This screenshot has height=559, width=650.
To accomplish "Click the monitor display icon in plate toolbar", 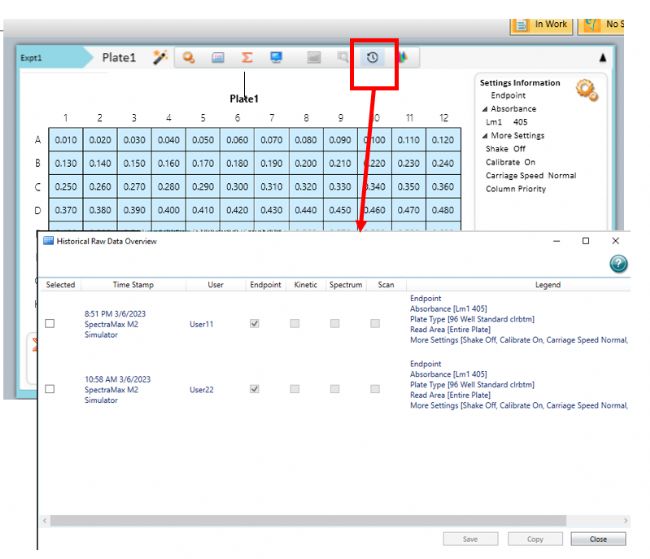I will click(276, 58).
